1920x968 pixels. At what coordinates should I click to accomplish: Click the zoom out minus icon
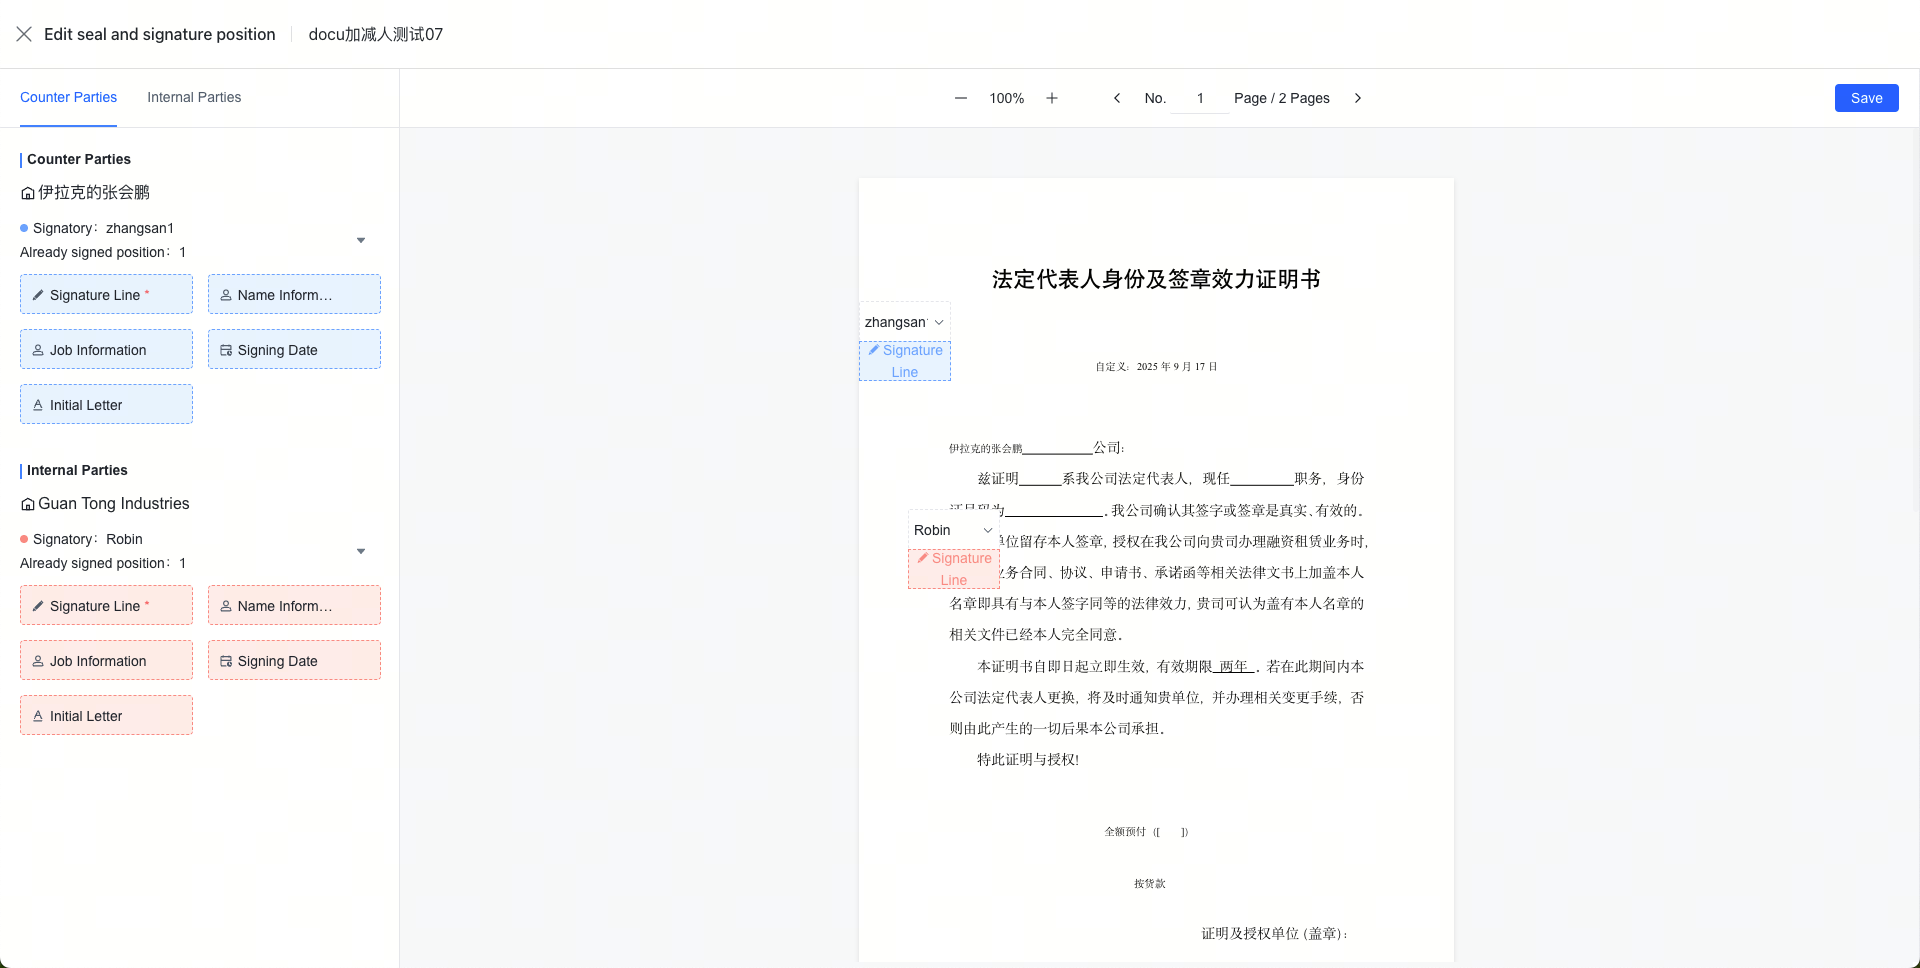tap(960, 98)
